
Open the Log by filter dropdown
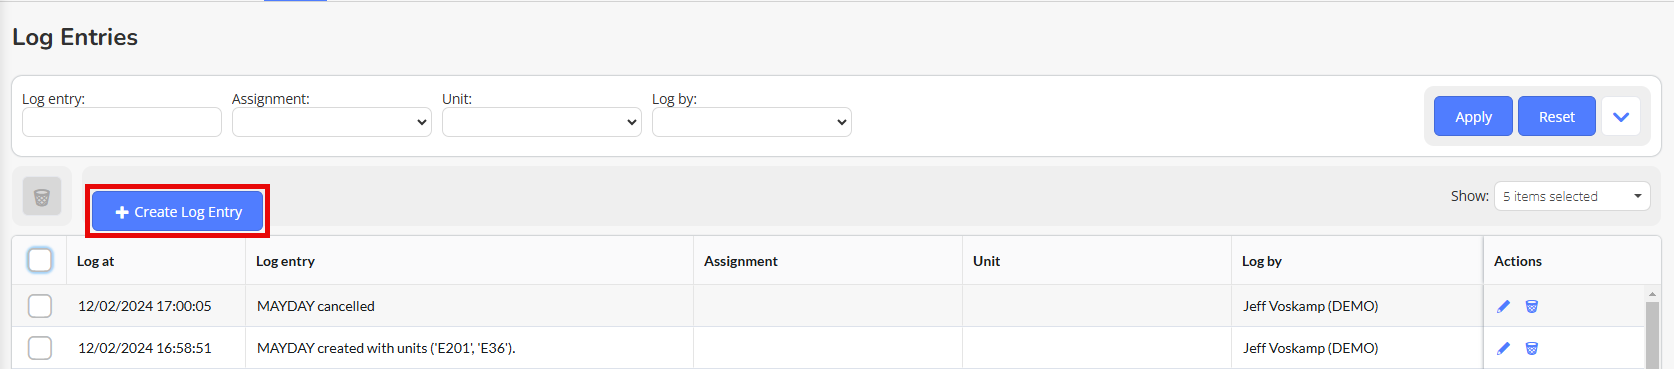(752, 122)
